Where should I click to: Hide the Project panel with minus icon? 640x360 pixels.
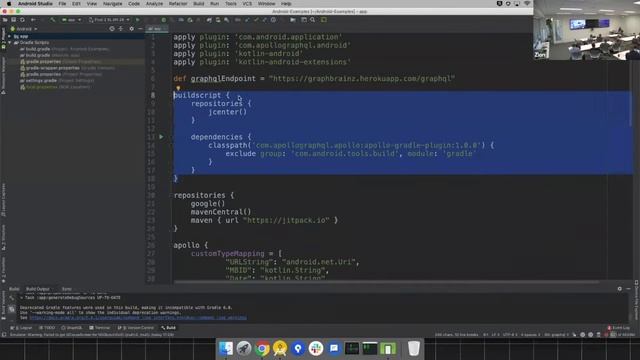tap(140, 29)
